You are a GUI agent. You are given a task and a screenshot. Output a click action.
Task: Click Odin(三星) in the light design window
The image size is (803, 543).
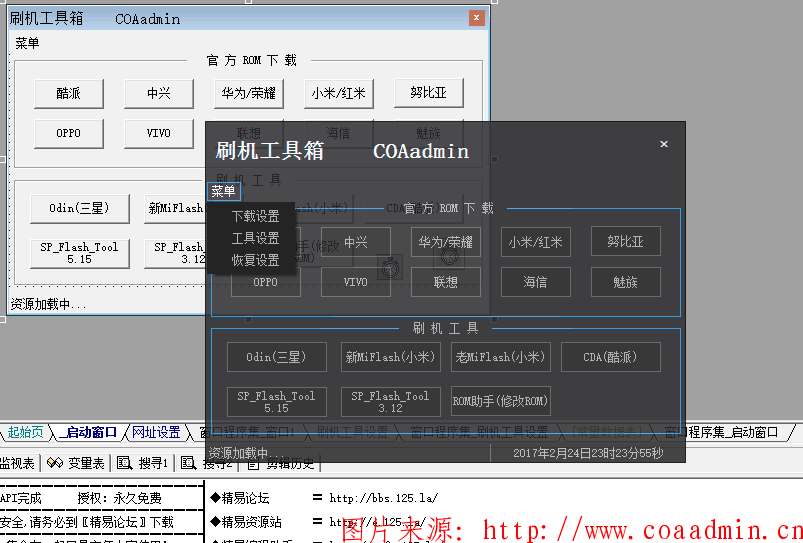79,208
